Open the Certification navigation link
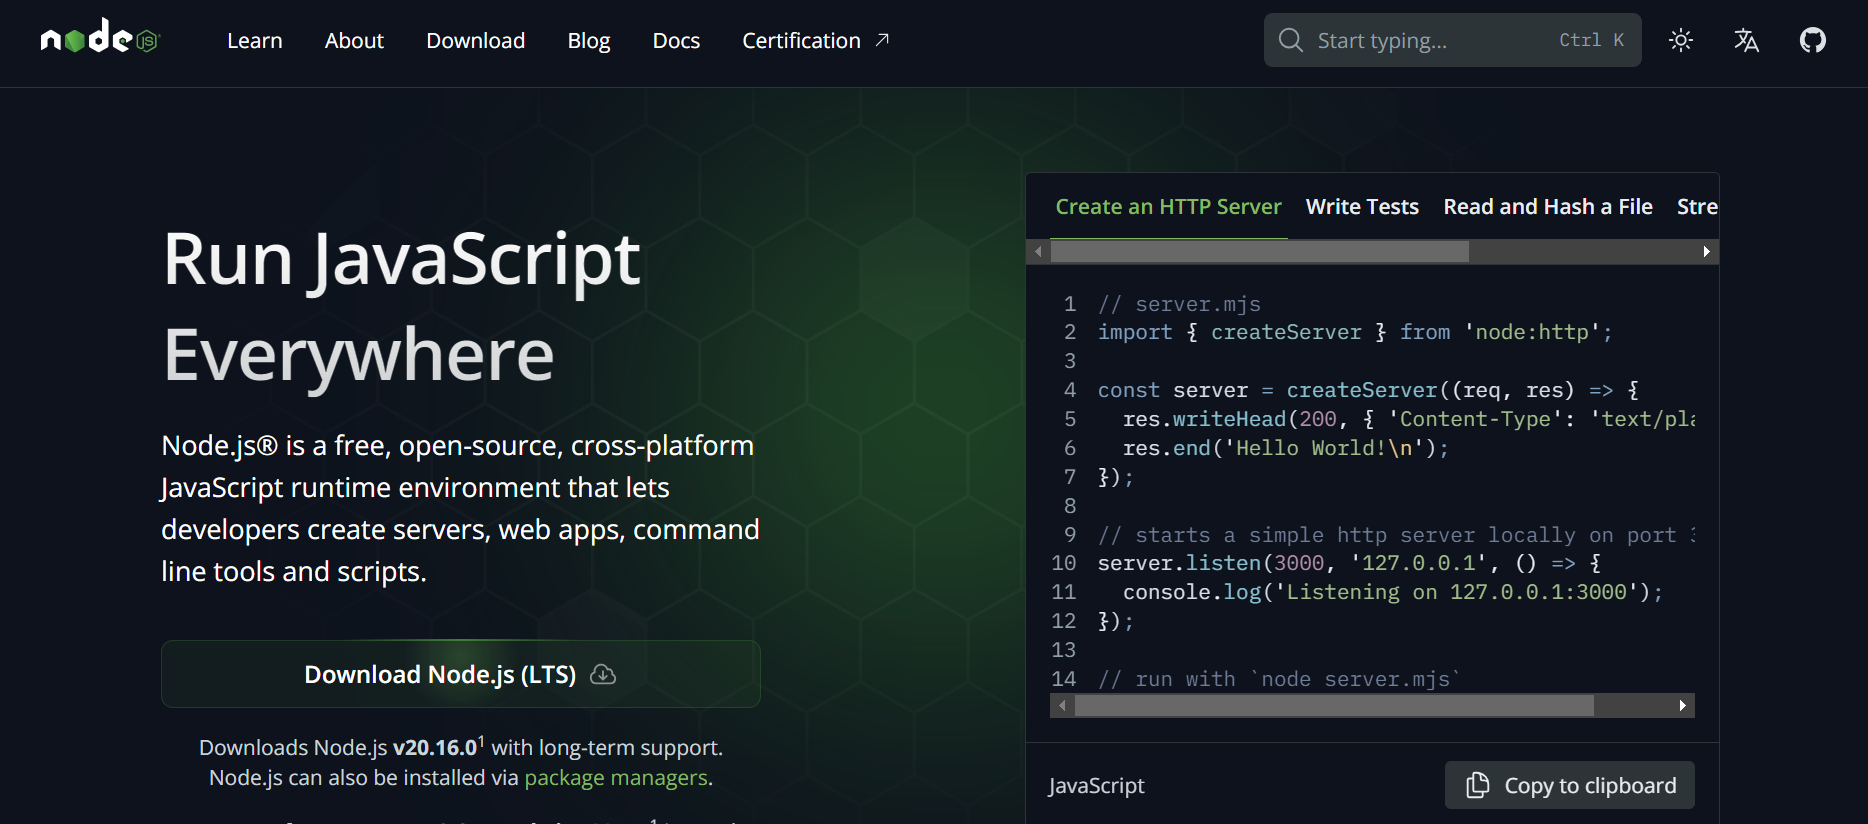 point(815,41)
